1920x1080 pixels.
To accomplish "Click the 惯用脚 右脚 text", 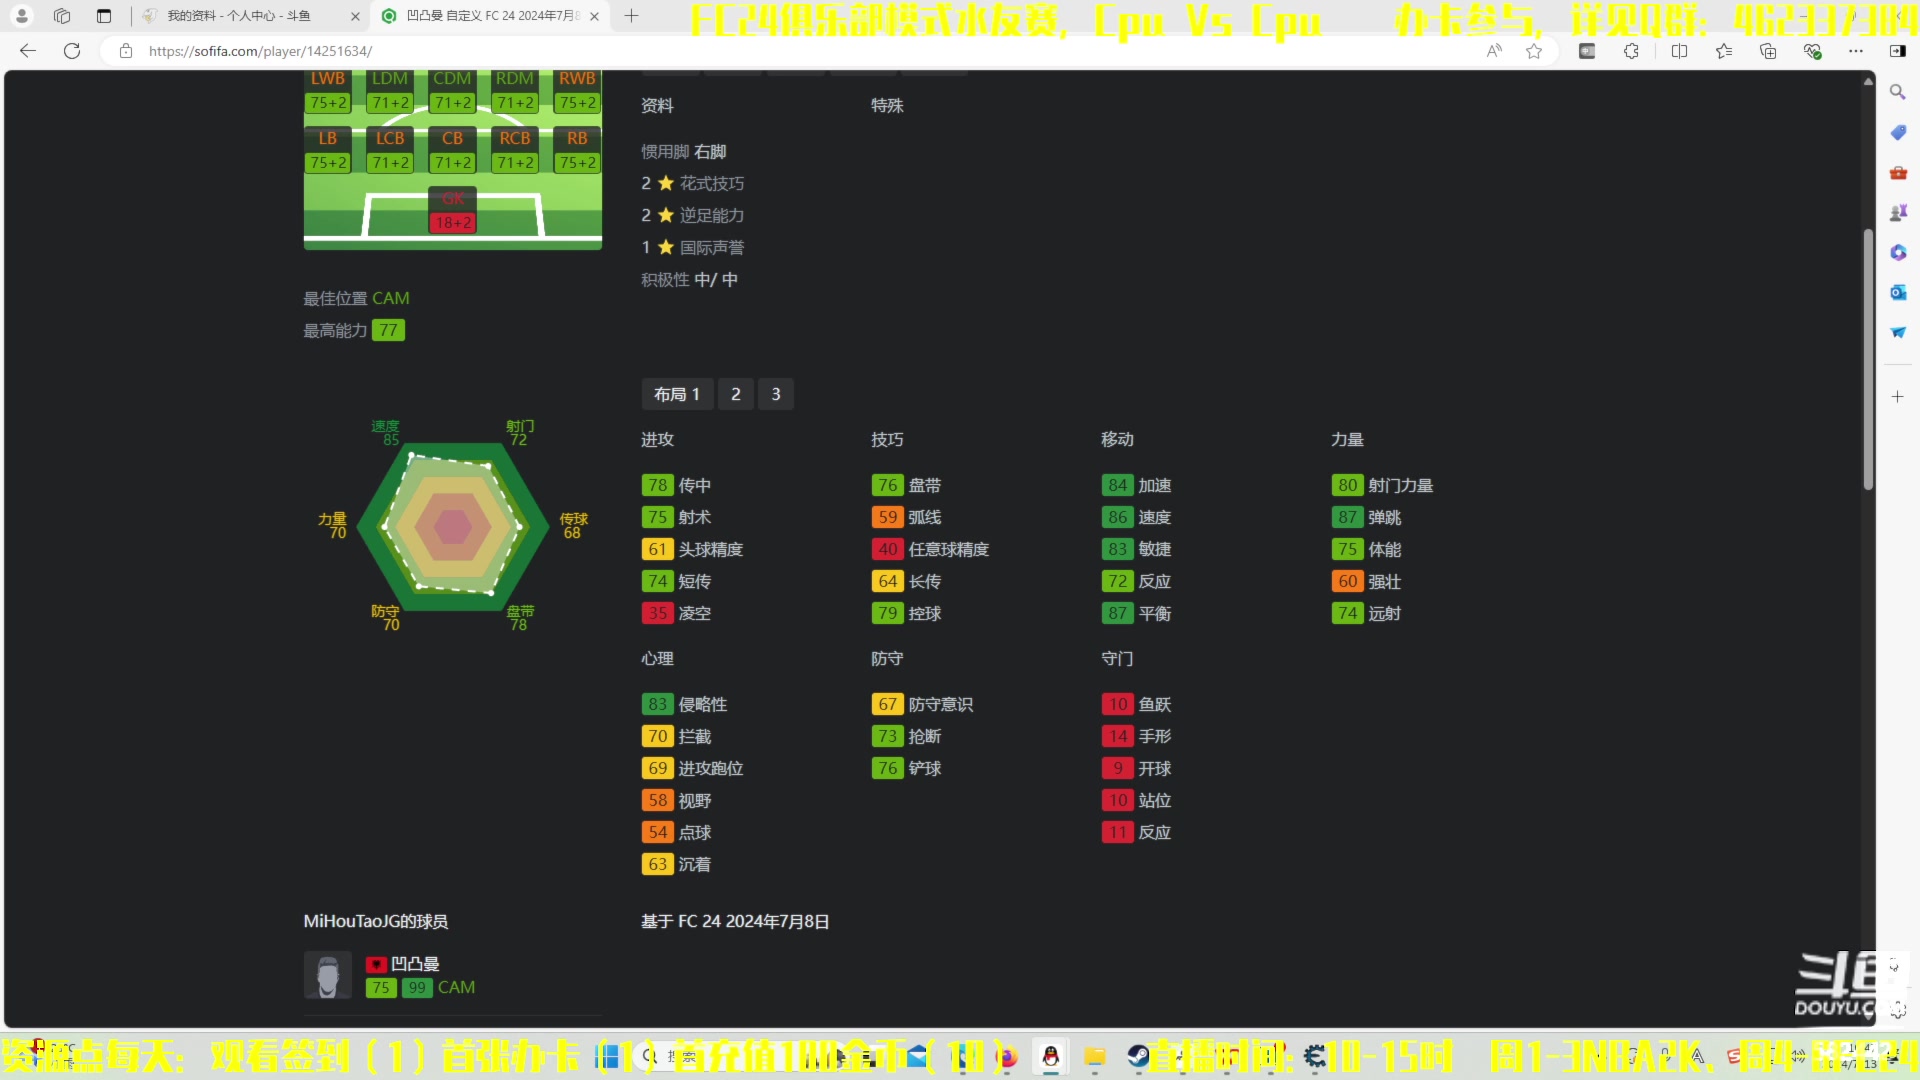I will [x=684, y=152].
